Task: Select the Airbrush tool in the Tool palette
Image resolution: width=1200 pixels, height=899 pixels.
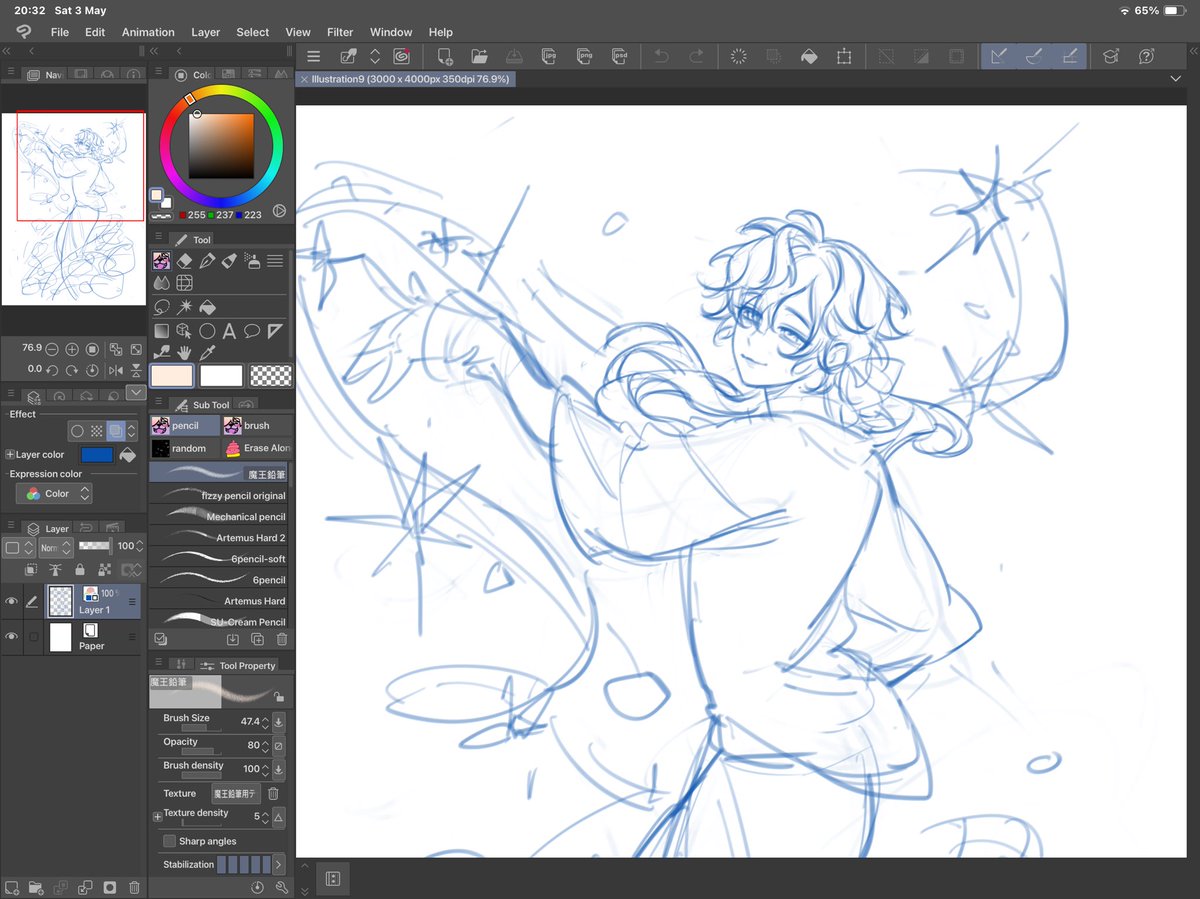Action: click(x=252, y=261)
